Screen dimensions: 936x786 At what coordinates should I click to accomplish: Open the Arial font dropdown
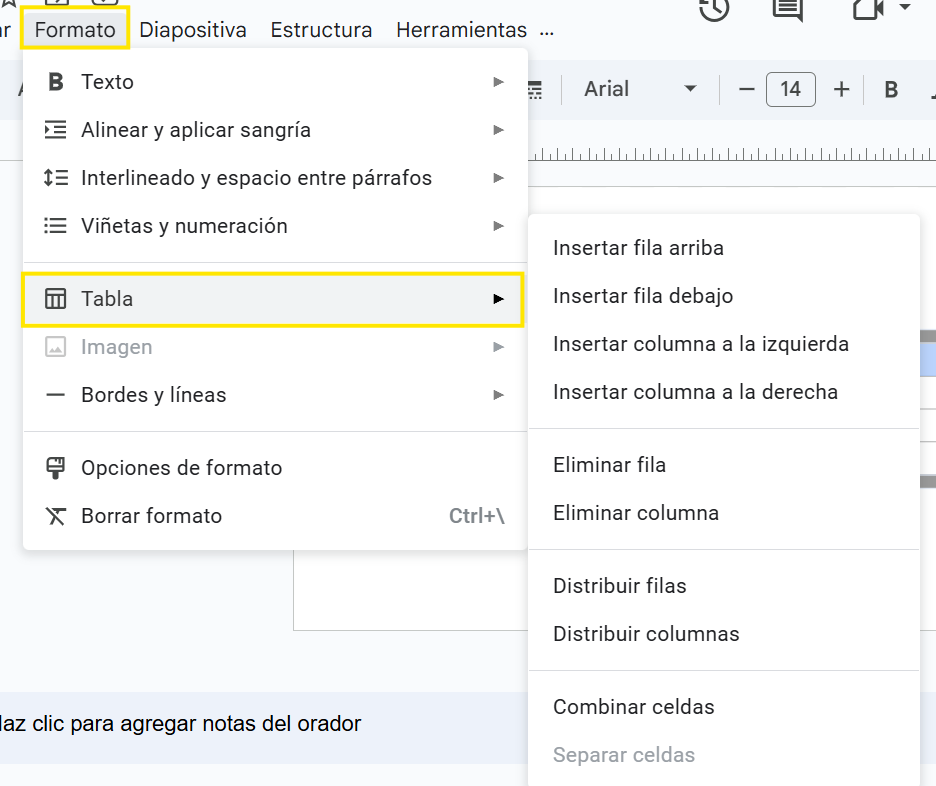point(640,90)
